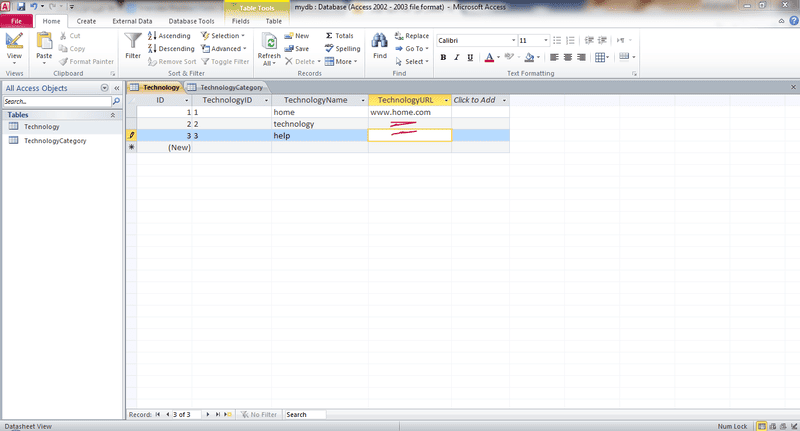This screenshot has width=800, height=431.
Task: Click the Paste clipboard icon
Action: 44,42
